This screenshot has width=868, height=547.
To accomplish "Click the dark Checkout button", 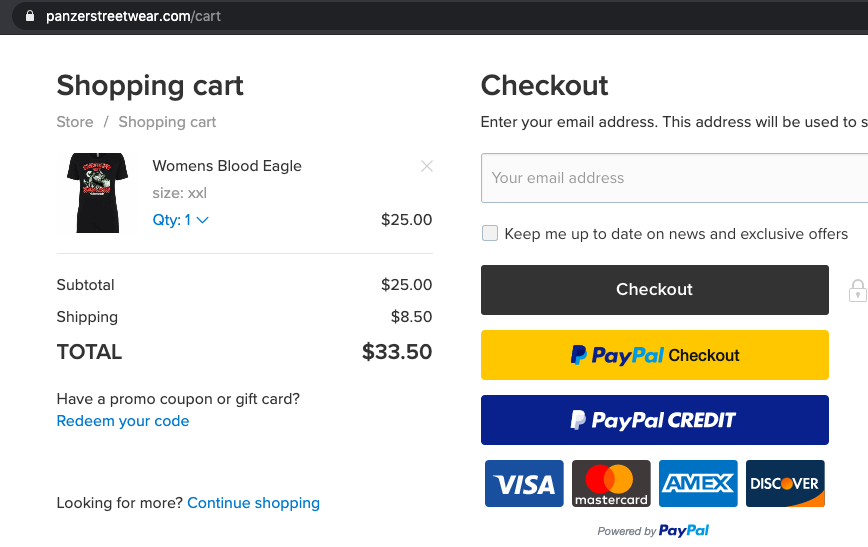I will coord(655,290).
